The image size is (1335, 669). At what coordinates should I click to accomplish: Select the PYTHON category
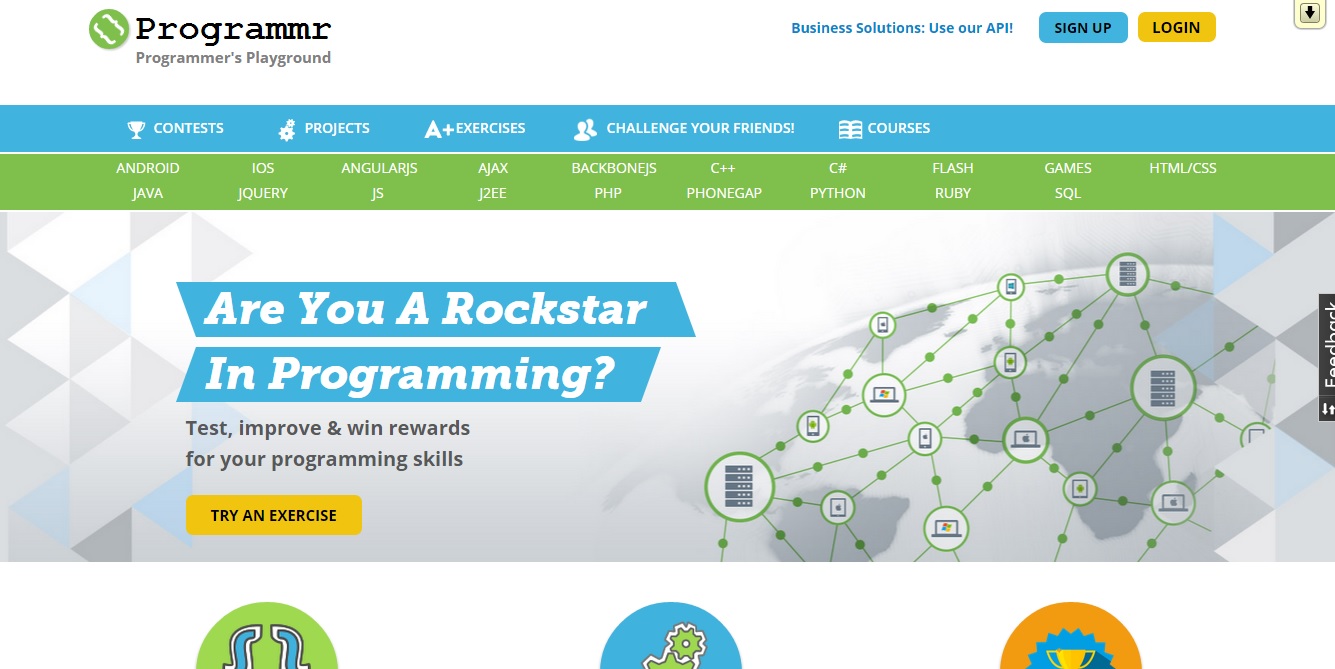838,193
